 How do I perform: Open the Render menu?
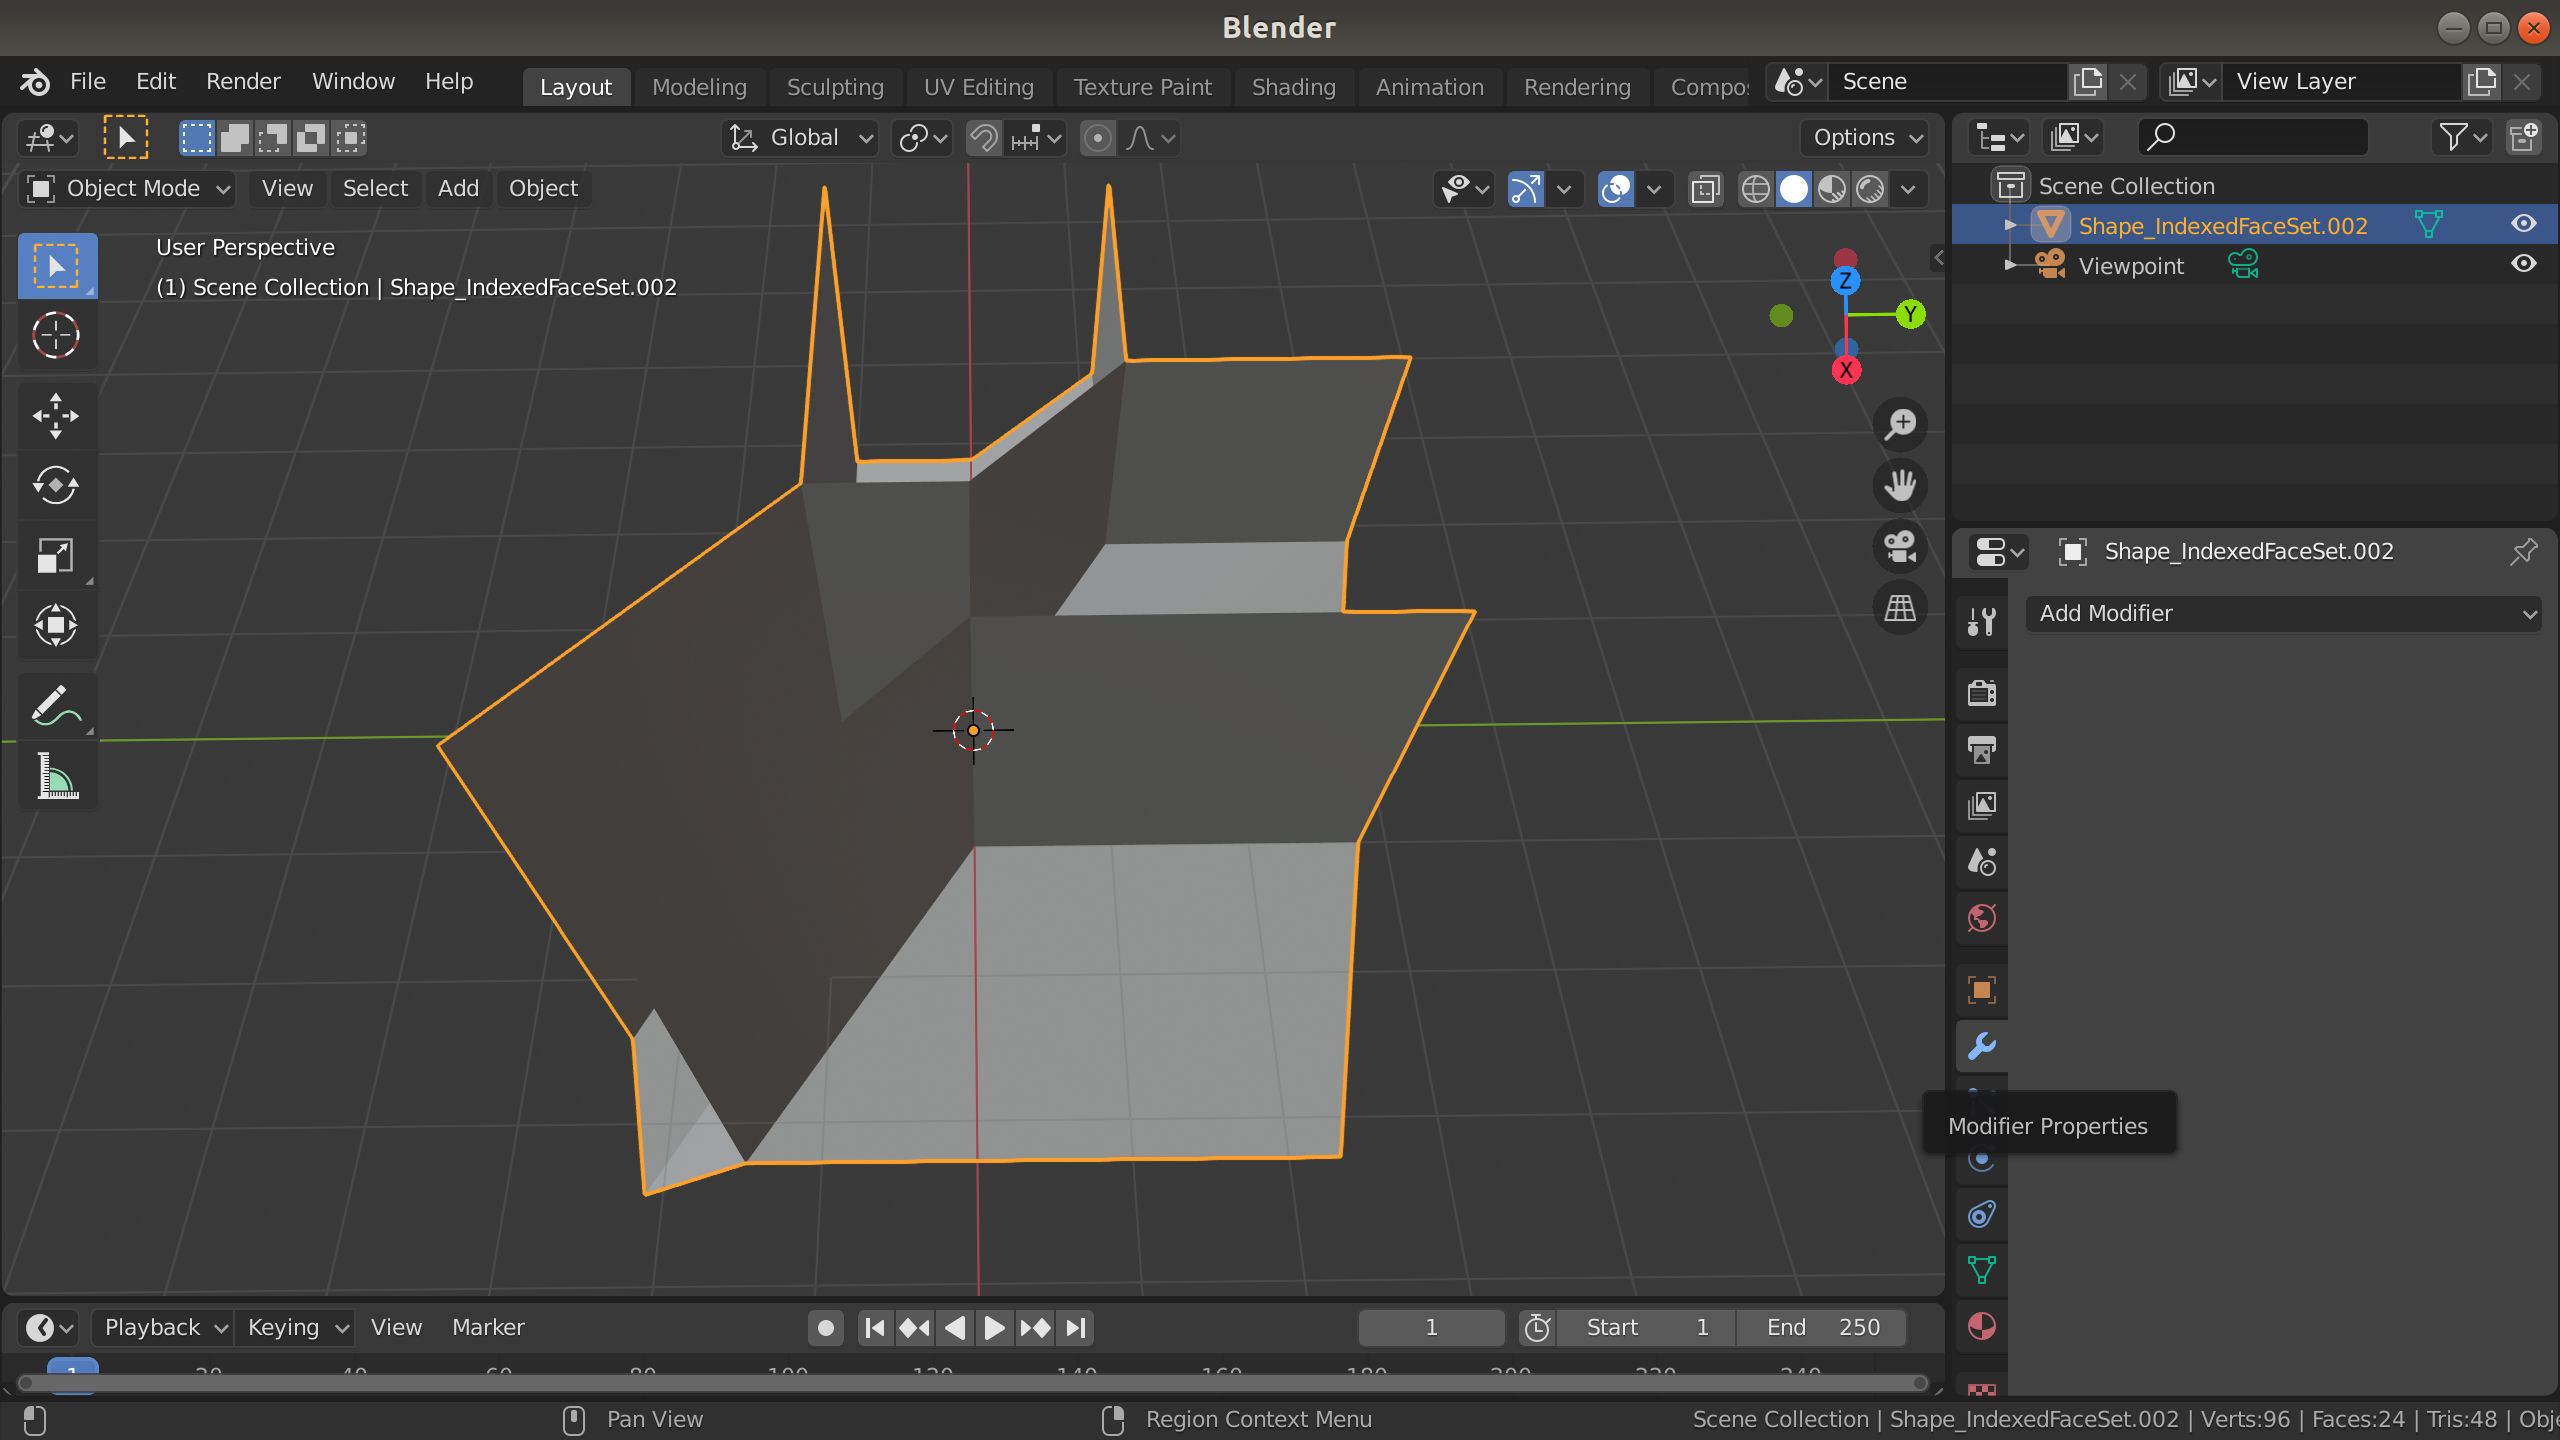[243, 82]
